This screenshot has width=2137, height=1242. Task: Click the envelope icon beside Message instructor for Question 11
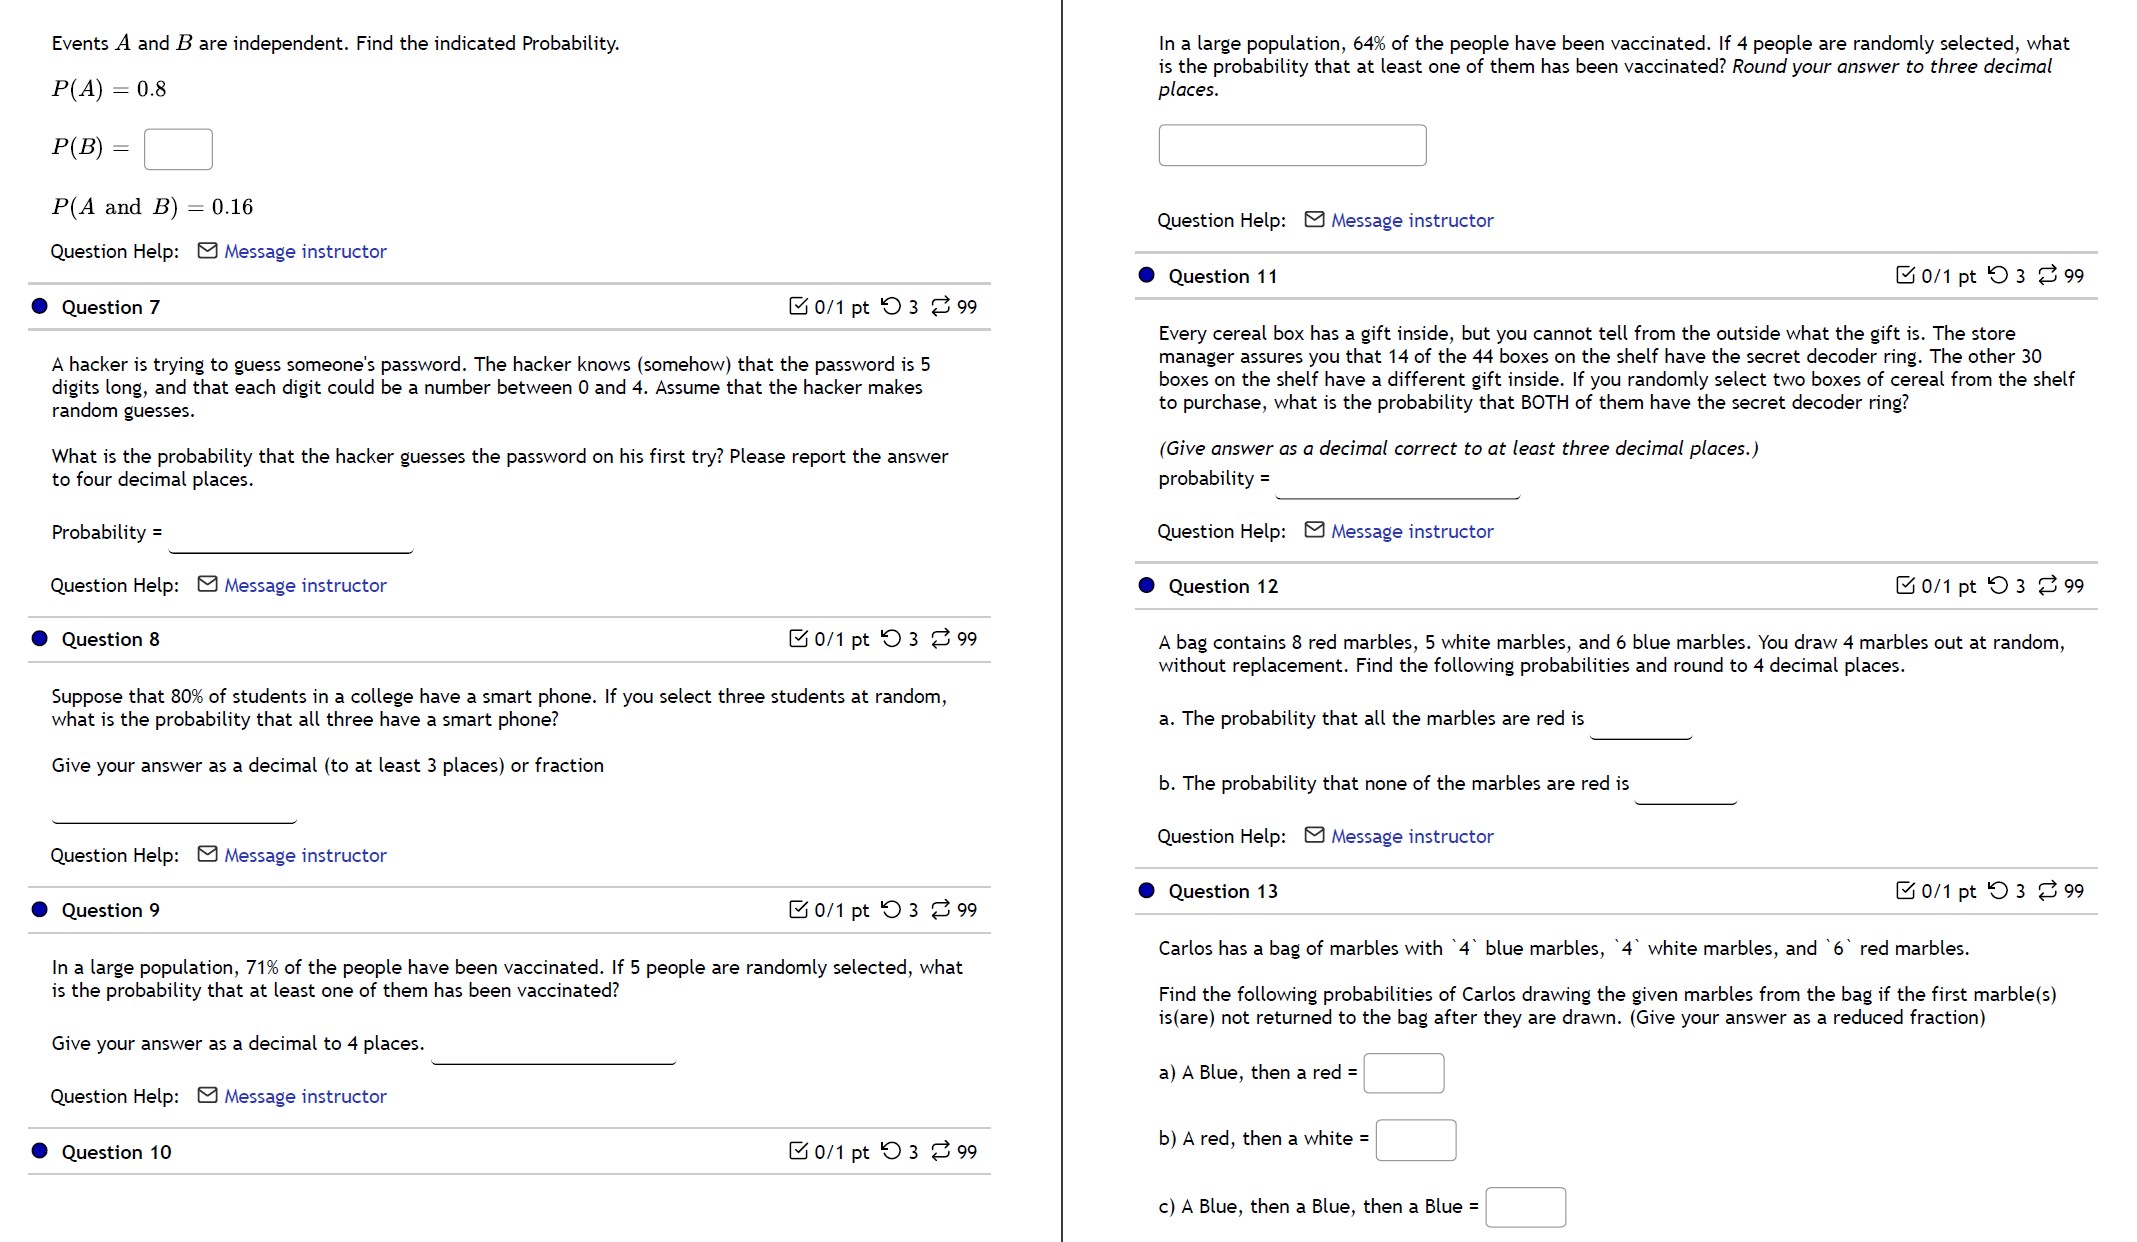pyautogui.click(x=1314, y=531)
